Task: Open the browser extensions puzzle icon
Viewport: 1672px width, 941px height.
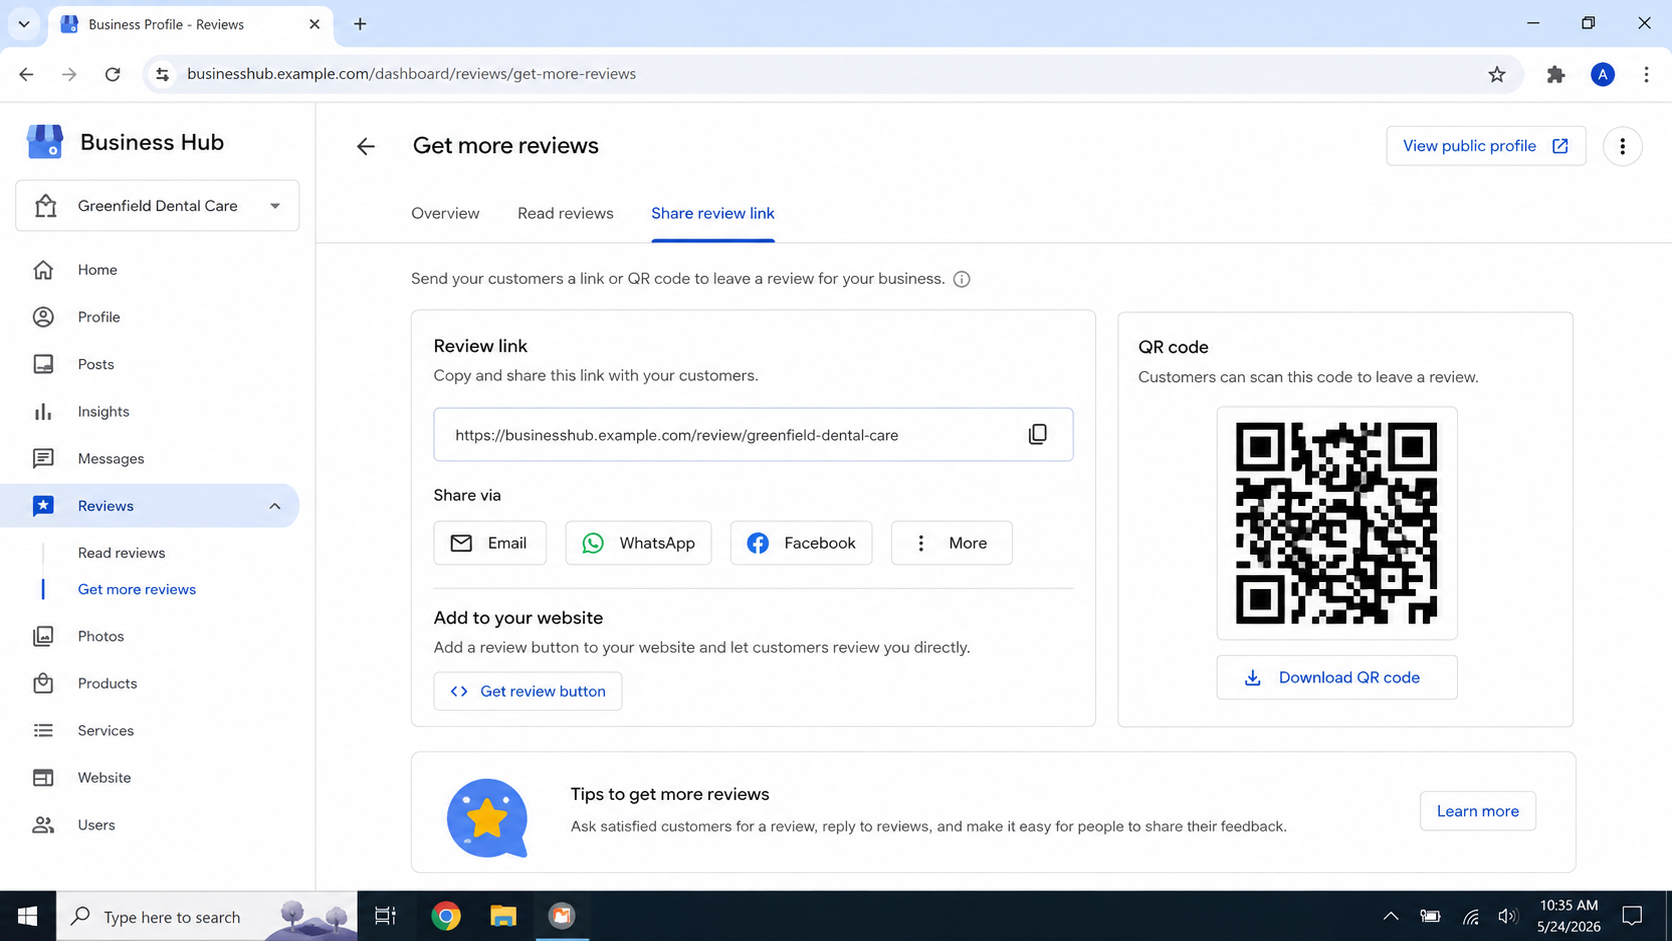Action: coord(1555,74)
